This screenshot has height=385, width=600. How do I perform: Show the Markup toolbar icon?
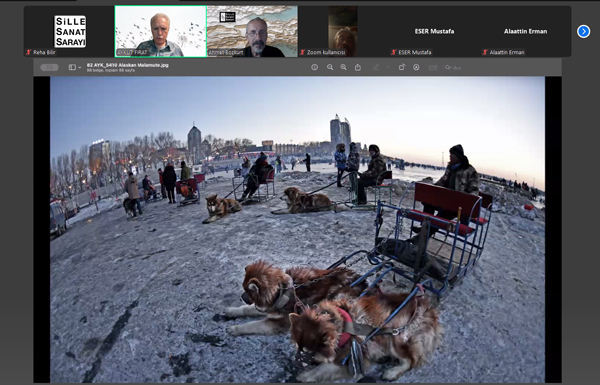(416, 67)
